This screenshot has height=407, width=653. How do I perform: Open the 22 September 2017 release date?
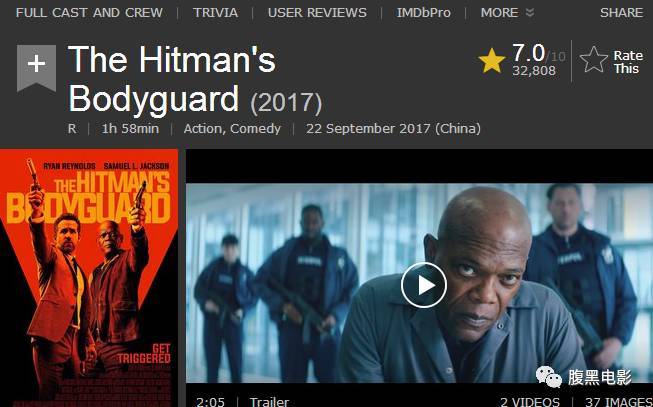(393, 129)
